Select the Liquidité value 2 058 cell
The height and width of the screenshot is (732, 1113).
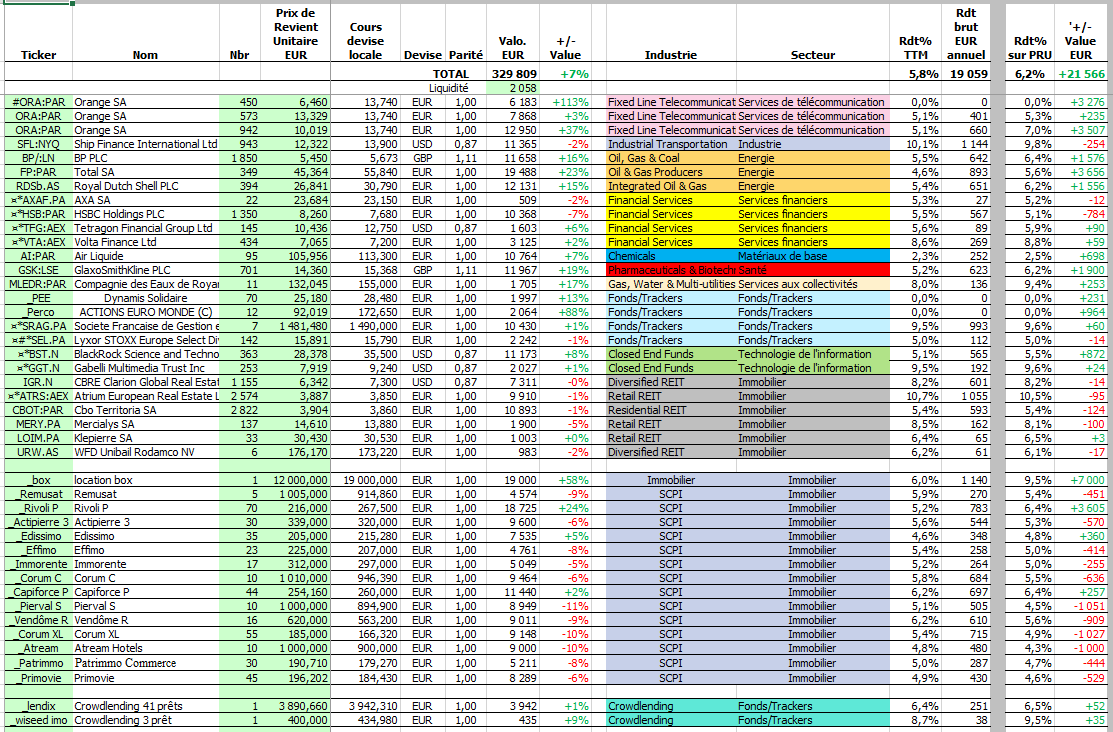click(513, 88)
